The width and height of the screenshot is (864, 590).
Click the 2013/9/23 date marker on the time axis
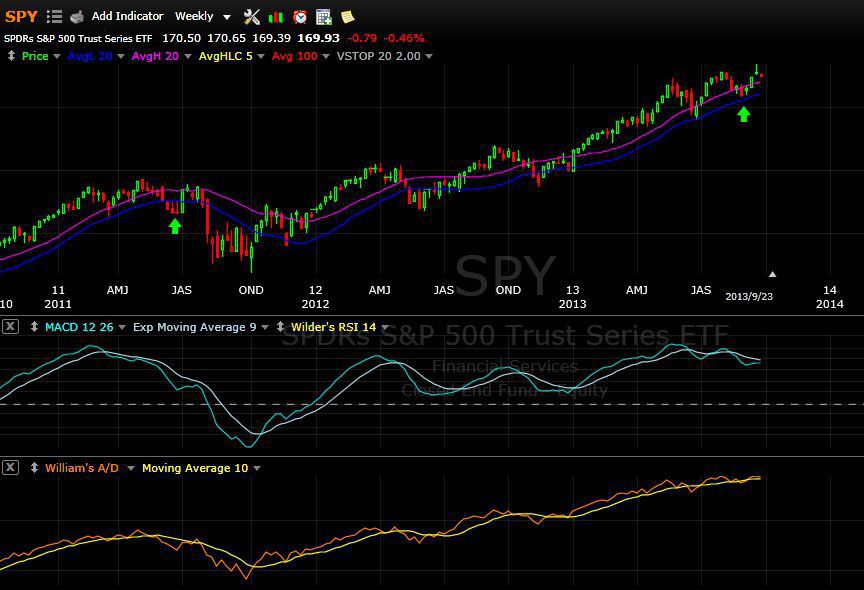pos(749,296)
